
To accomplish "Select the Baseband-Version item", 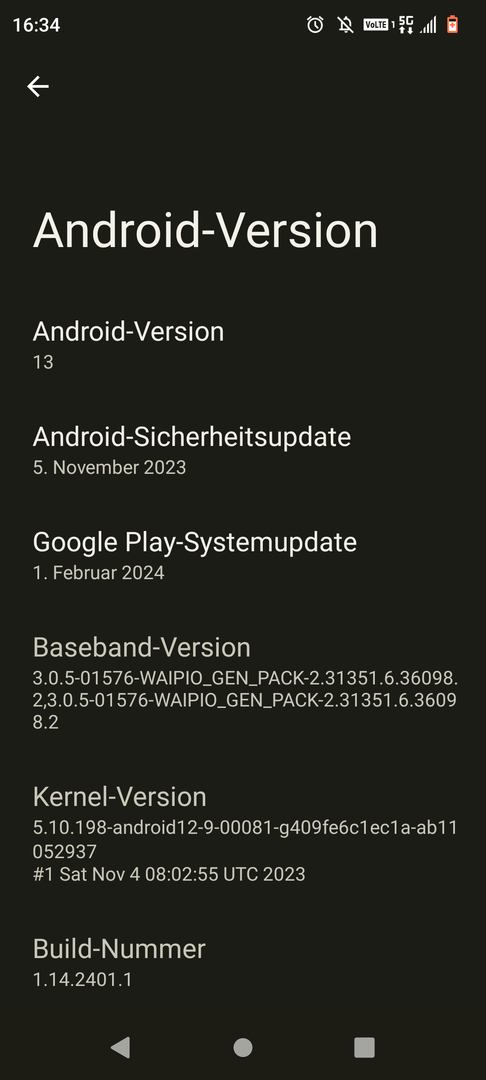I will point(243,683).
